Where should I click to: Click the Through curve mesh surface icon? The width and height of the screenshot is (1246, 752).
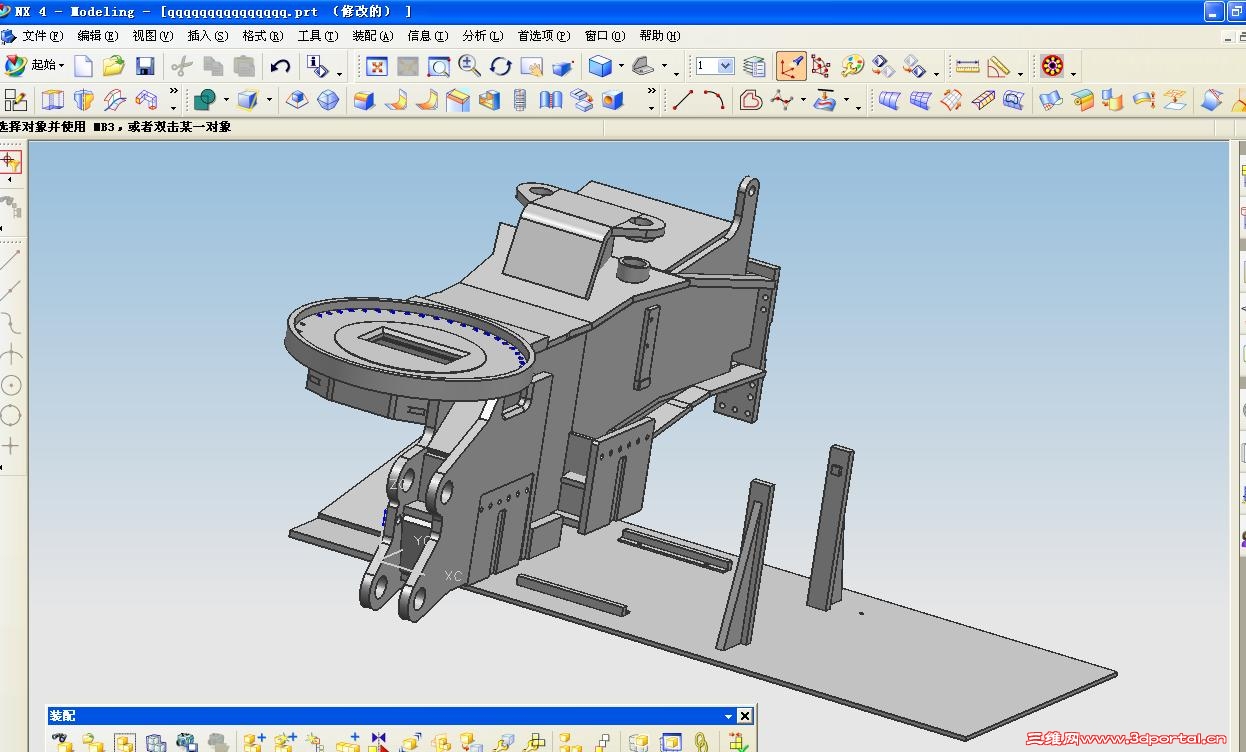[920, 100]
